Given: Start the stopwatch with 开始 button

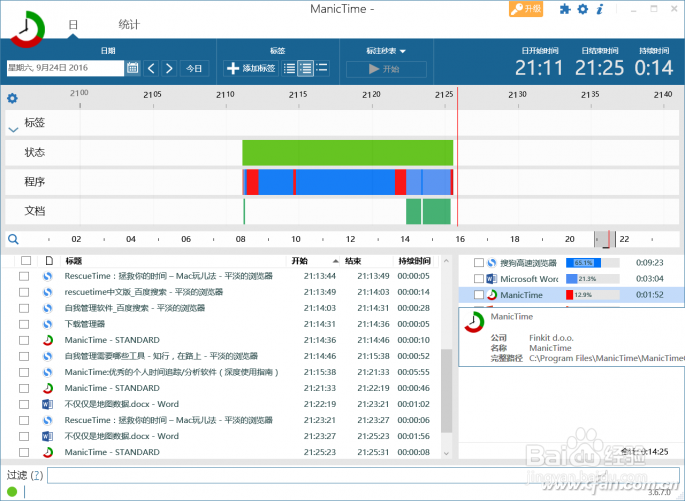Looking at the screenshot, I should [x=386, y=69].
